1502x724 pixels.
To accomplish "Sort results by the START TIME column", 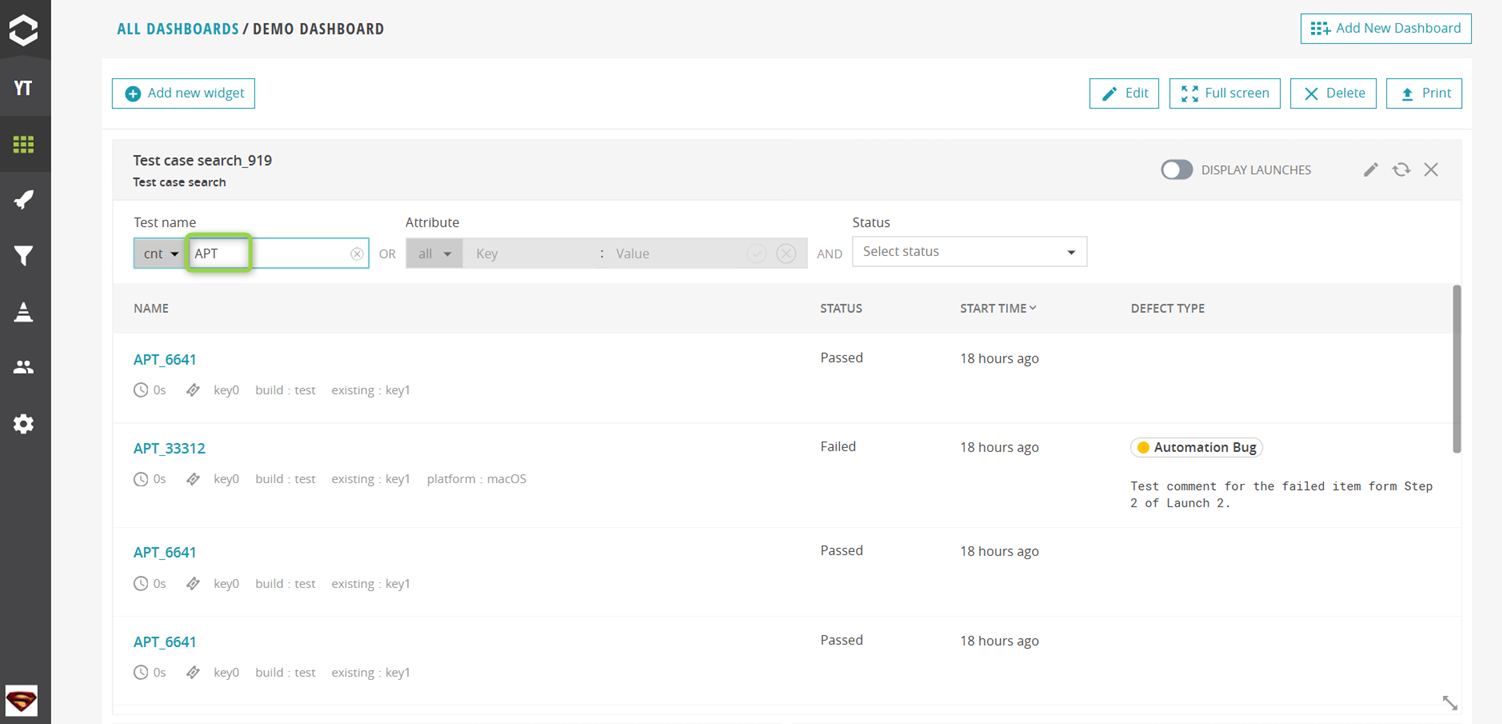I will pos(997,308).
